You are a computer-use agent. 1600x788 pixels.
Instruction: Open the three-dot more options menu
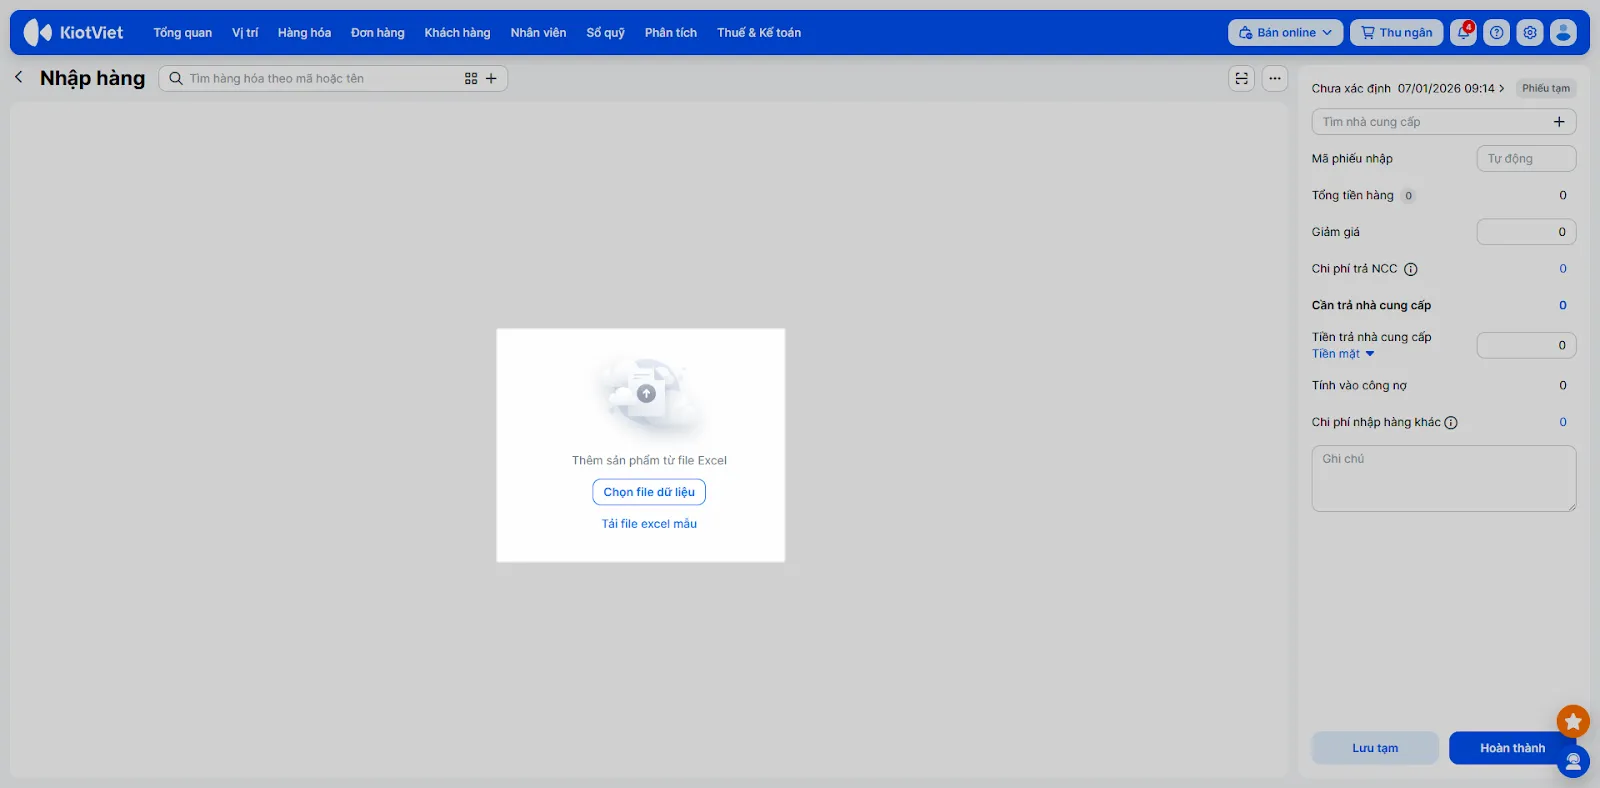click(1274, 78)
